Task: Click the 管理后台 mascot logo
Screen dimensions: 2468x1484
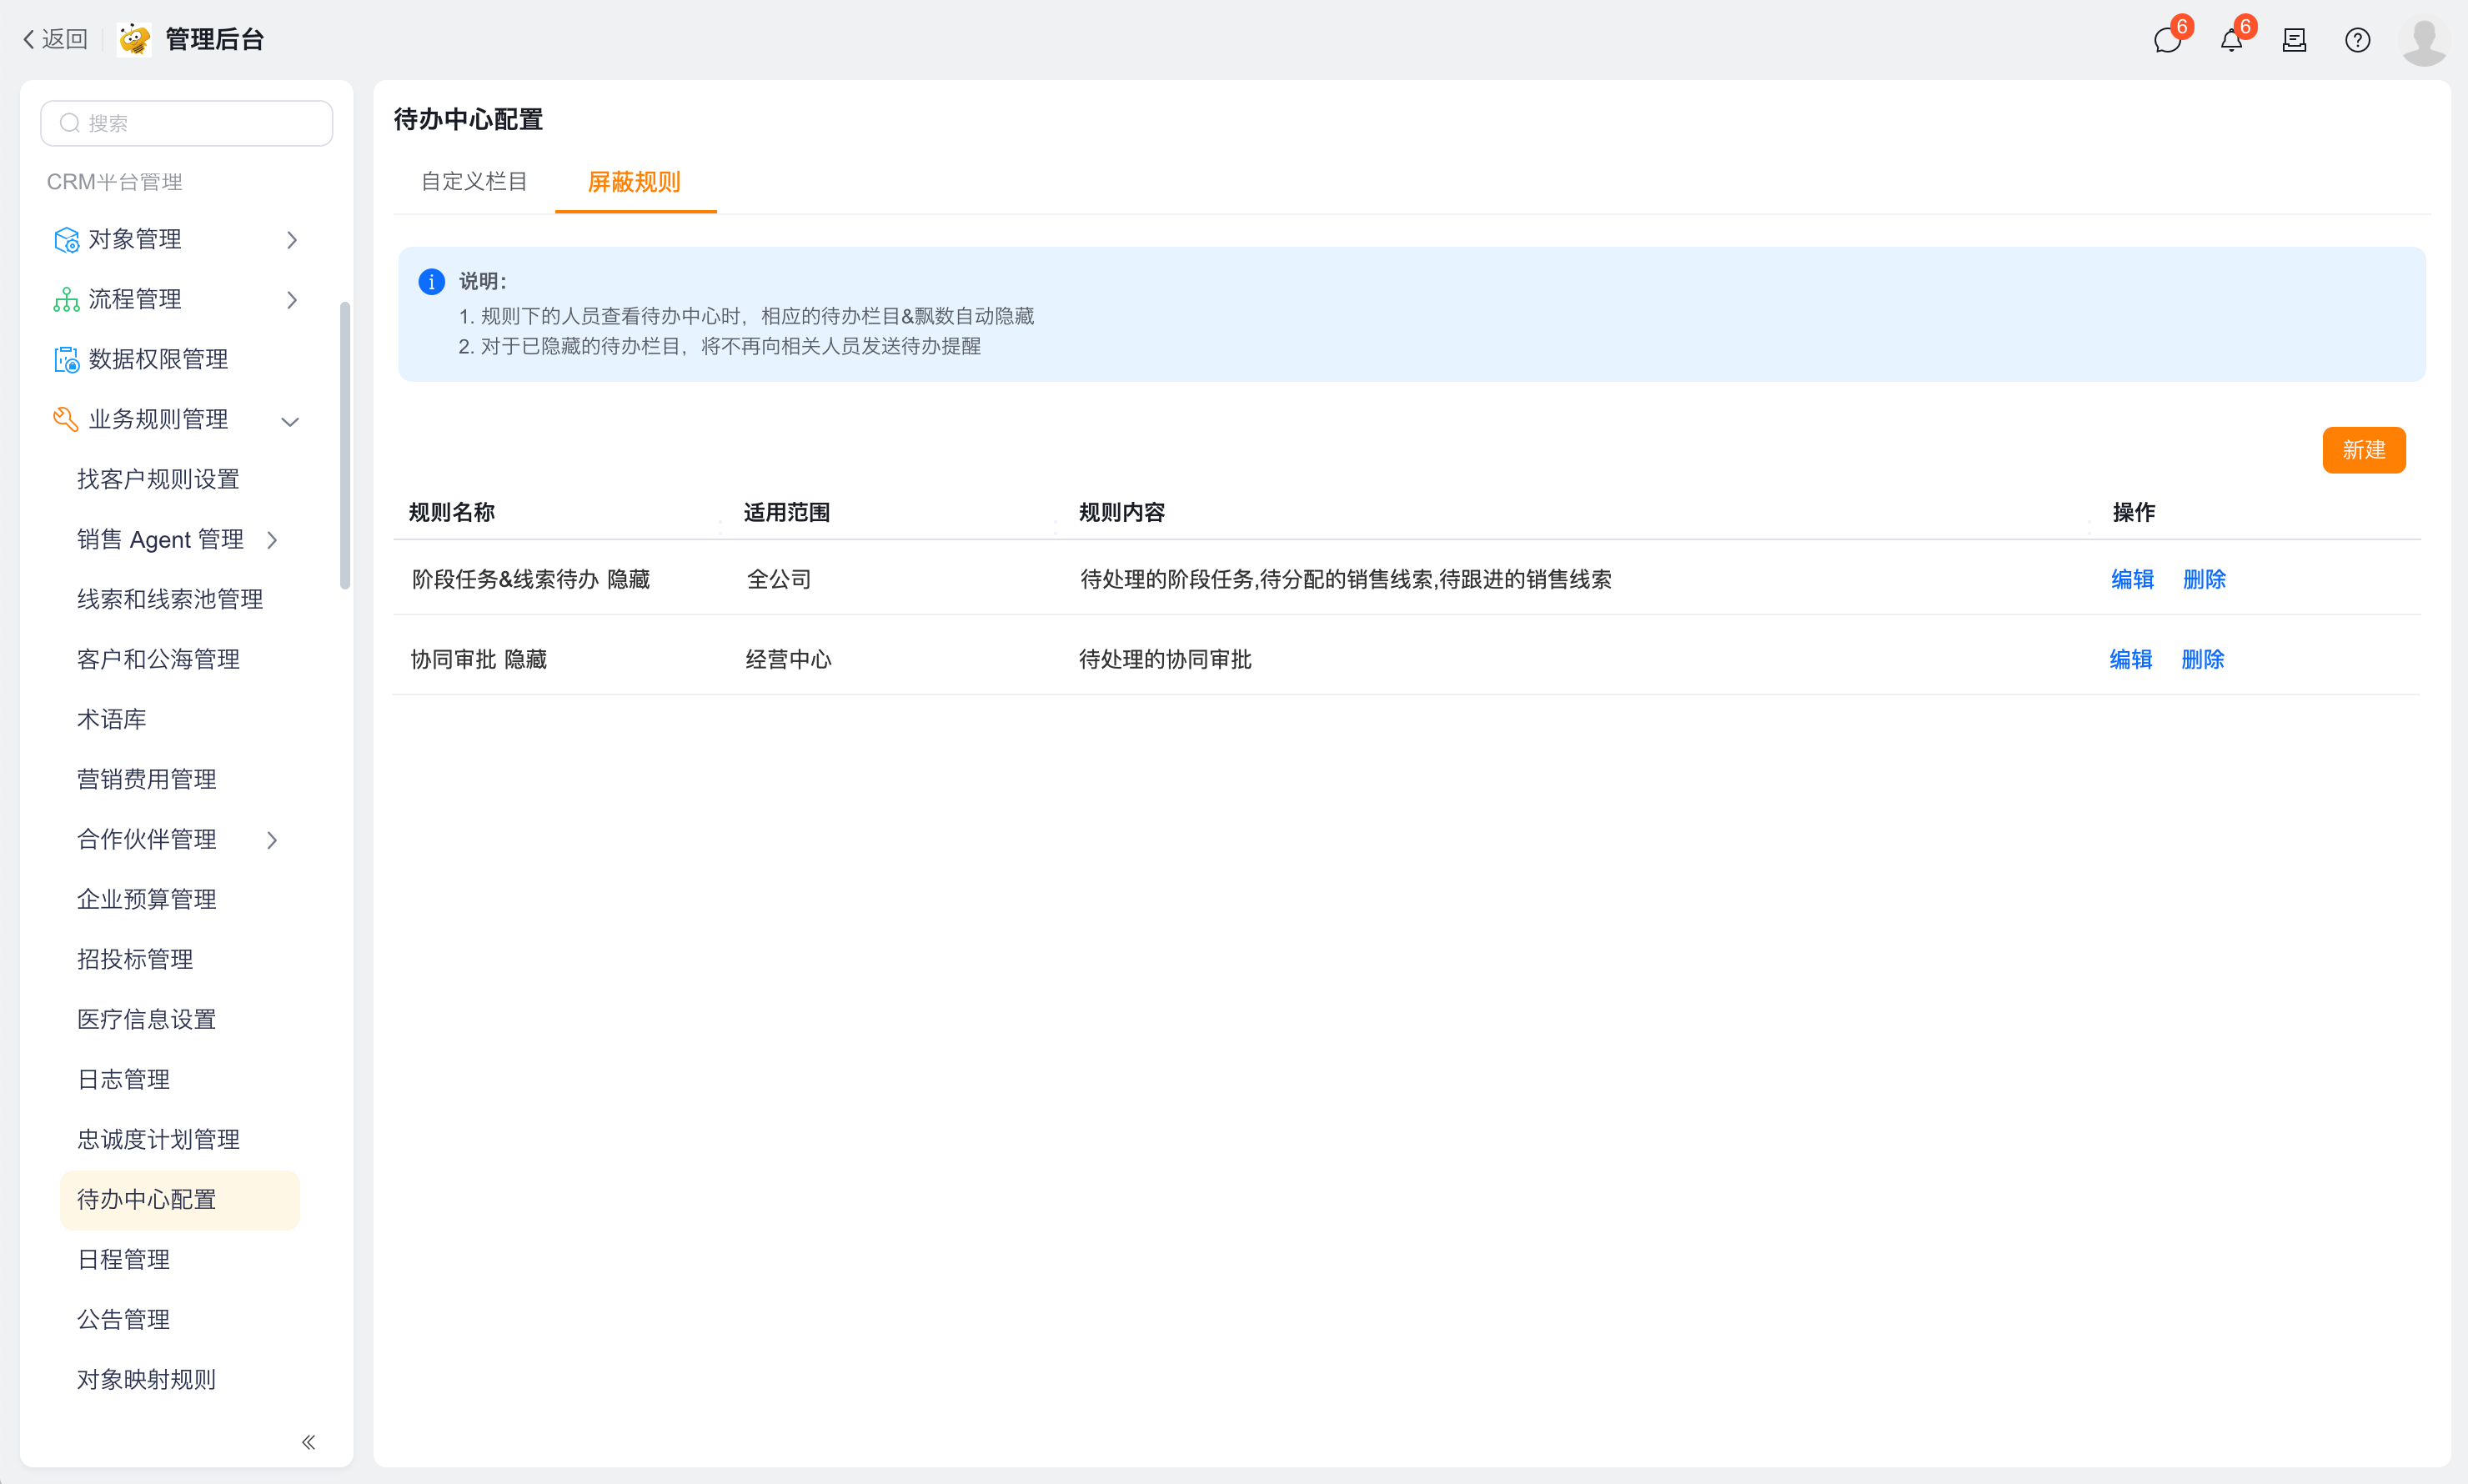Action: pos(134,40)
